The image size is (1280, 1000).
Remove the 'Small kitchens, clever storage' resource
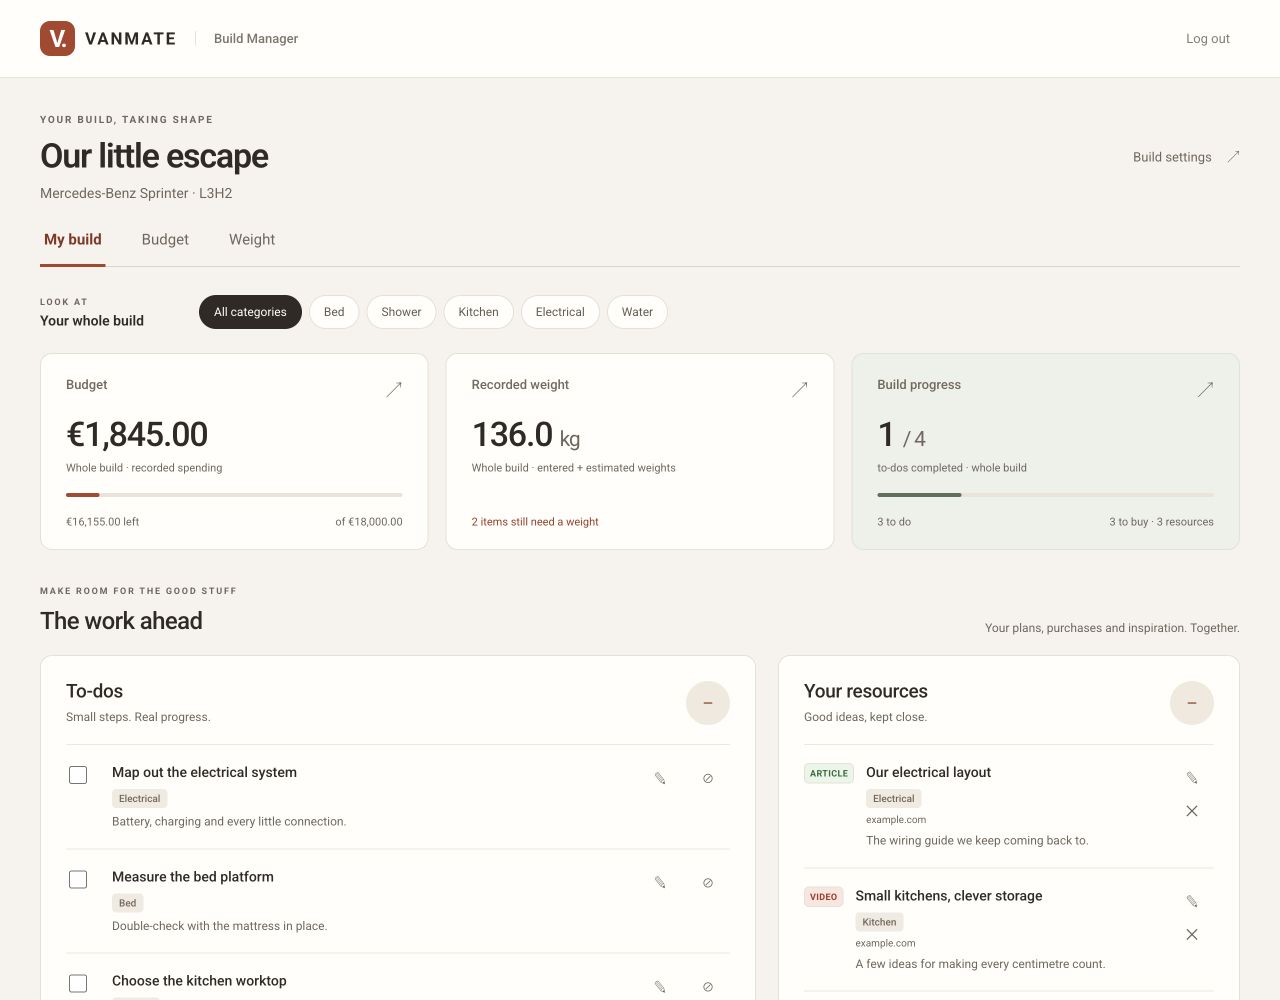(x=1192, y=935)
